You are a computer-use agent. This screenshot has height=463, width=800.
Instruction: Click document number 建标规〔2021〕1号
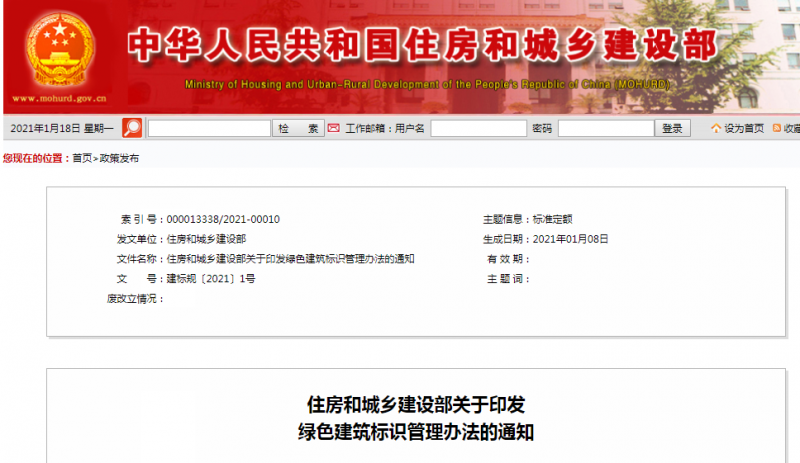211,279
